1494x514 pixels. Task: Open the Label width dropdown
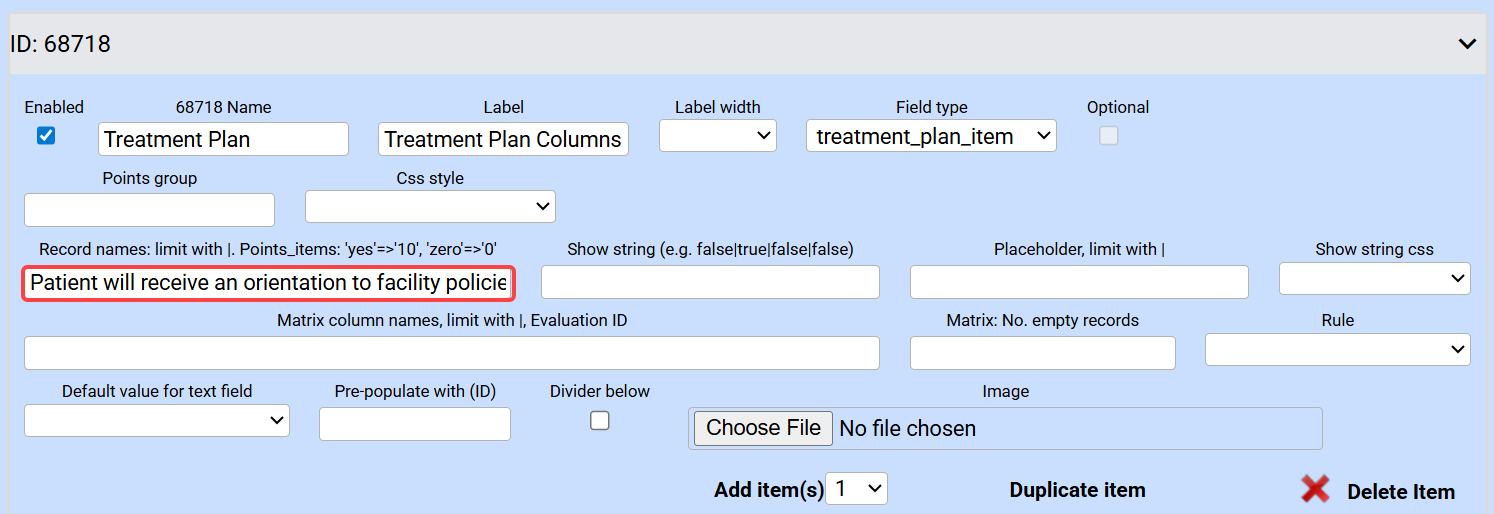pyautogui.click(x=718, y=136)
